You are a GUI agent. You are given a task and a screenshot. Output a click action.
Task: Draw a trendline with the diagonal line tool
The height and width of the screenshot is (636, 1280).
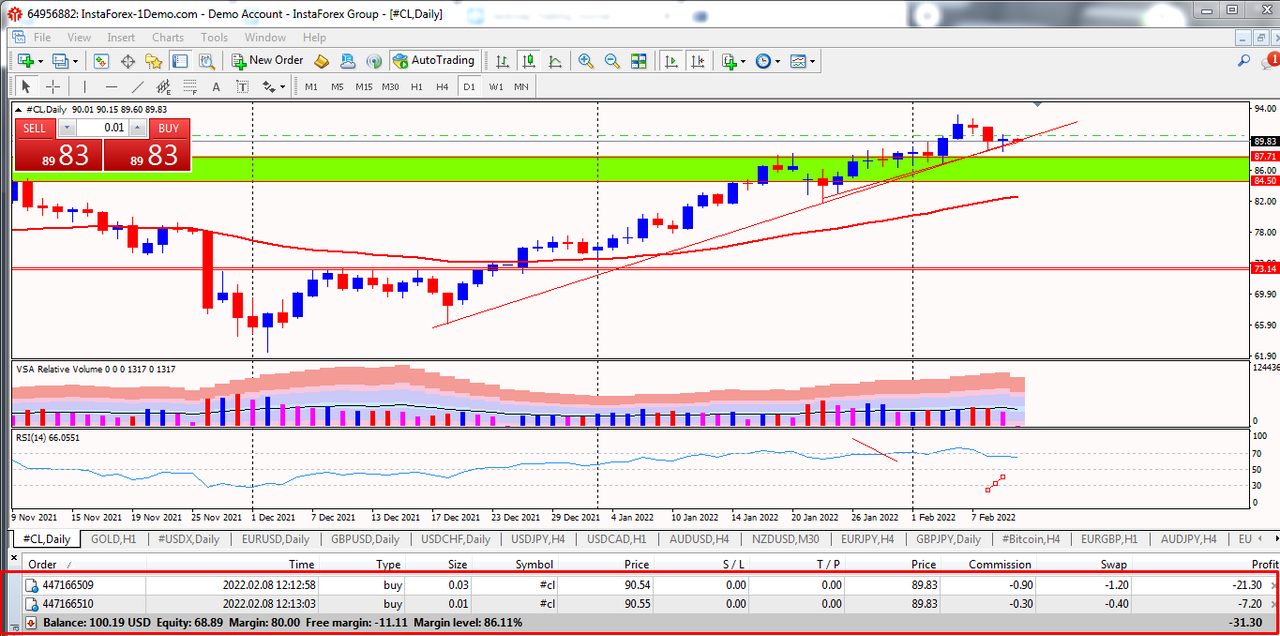pos(137,87)
